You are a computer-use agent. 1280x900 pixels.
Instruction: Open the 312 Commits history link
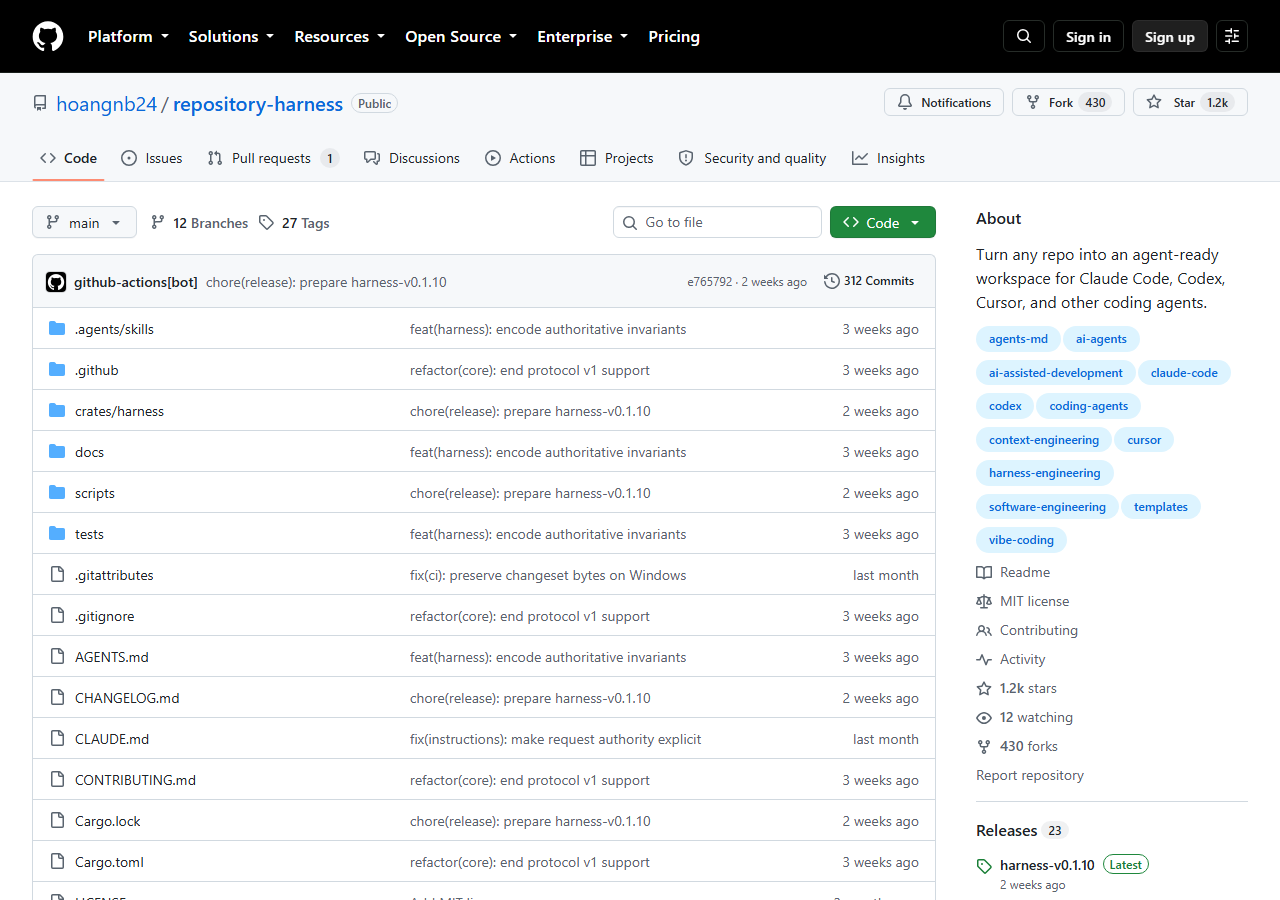click(869, 281)
